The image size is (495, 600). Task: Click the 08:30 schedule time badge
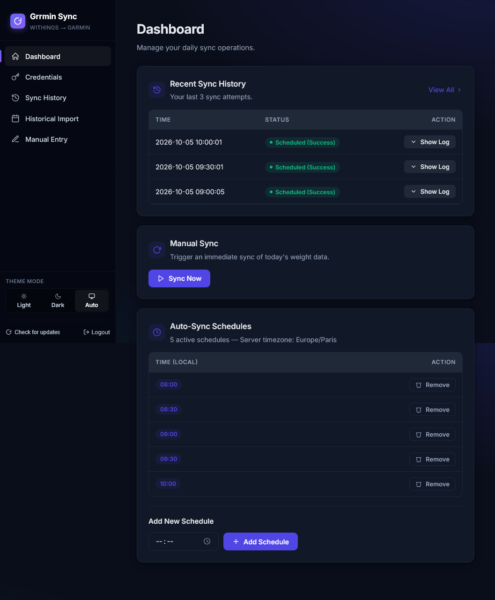point(169,409)
